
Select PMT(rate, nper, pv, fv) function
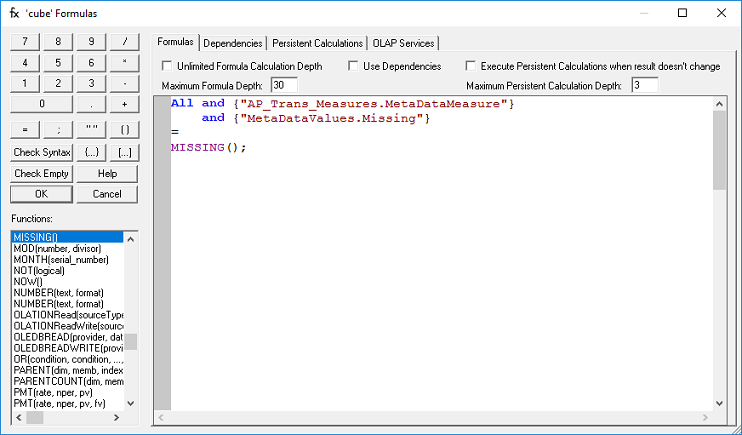point(68,404)
